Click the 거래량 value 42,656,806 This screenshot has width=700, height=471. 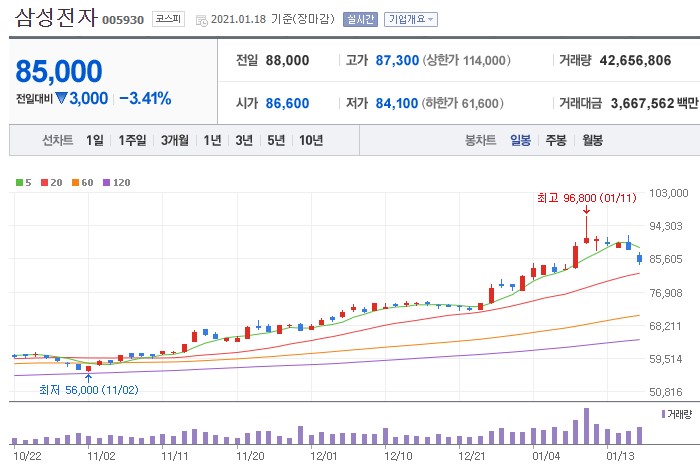point(635,60)
